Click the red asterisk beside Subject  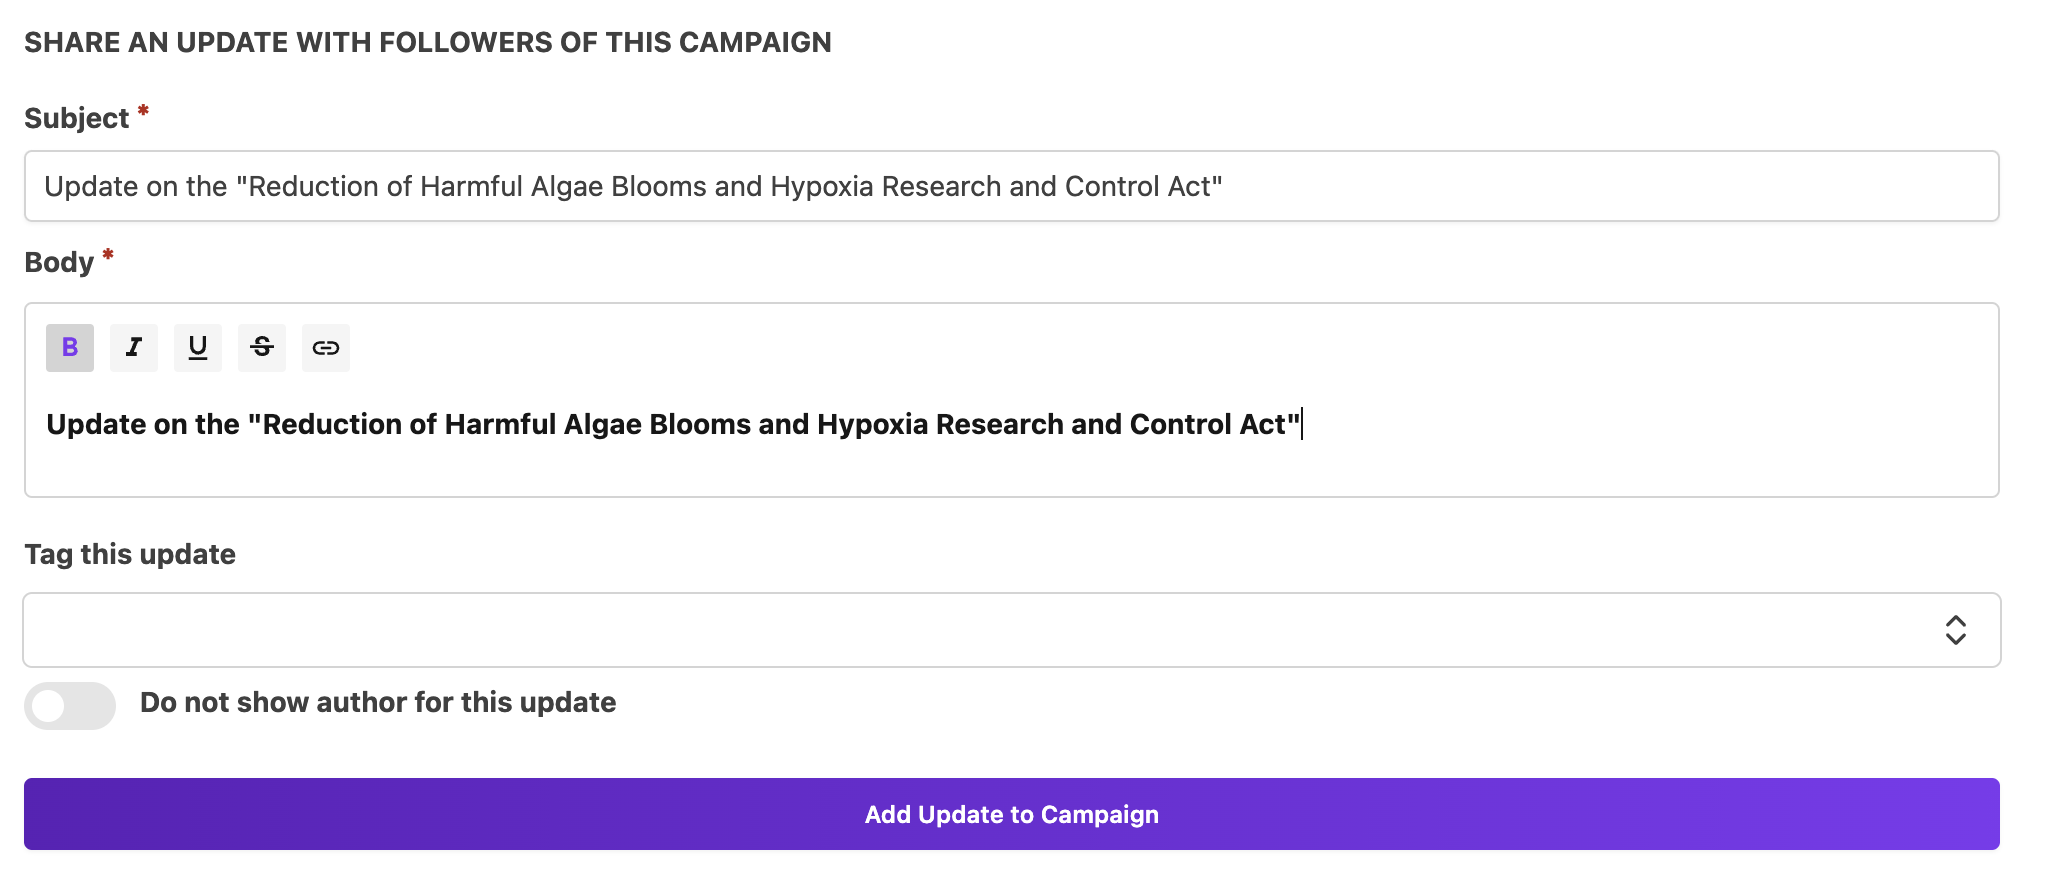[143, 111]
